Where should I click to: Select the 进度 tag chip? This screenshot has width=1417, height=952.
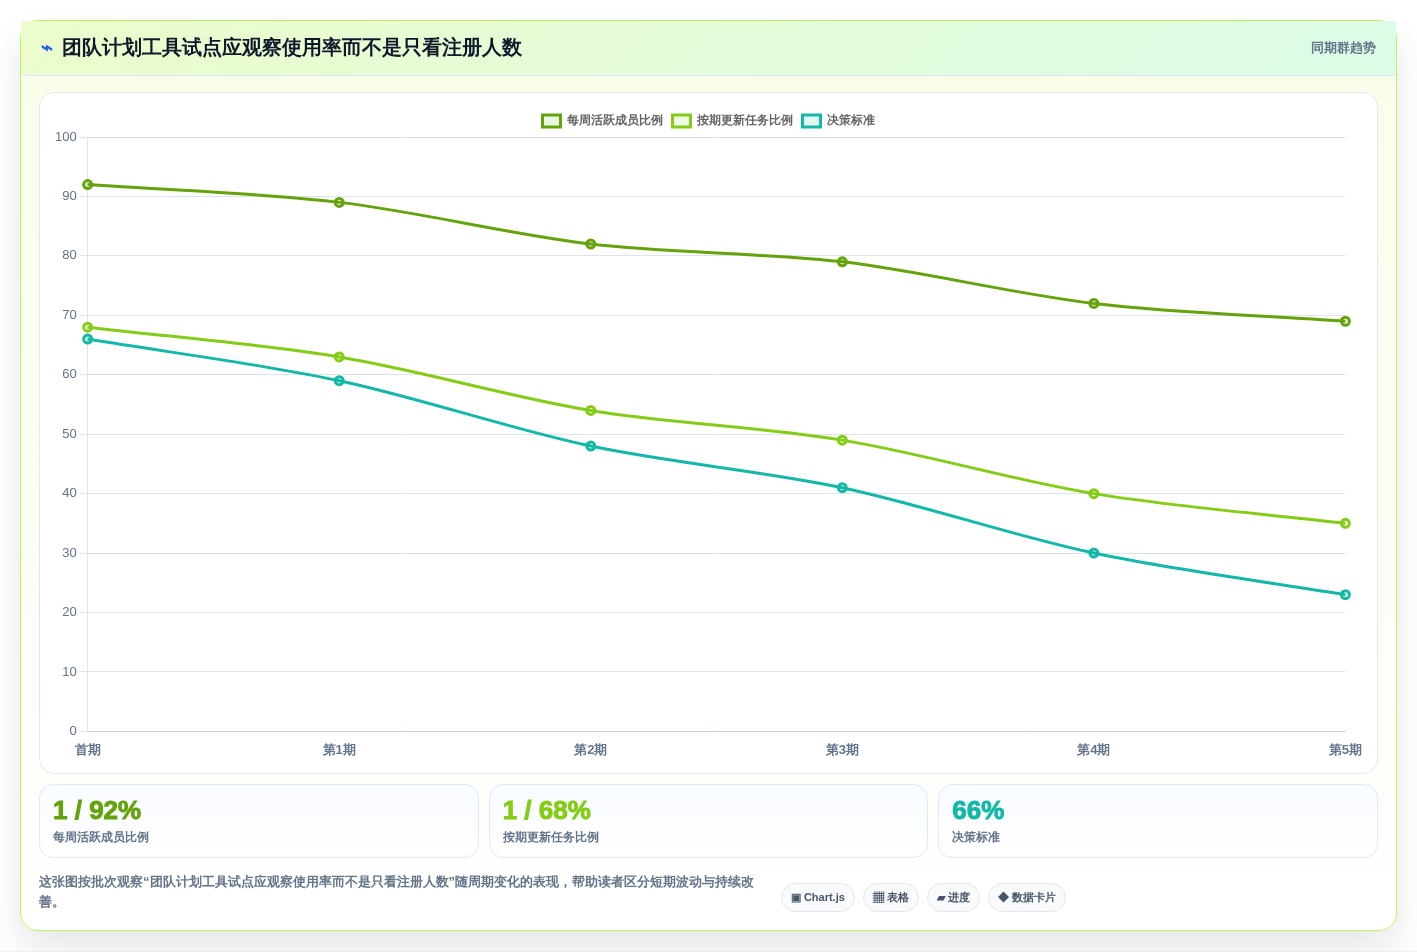pyautogui.click(x=953, y=897)
